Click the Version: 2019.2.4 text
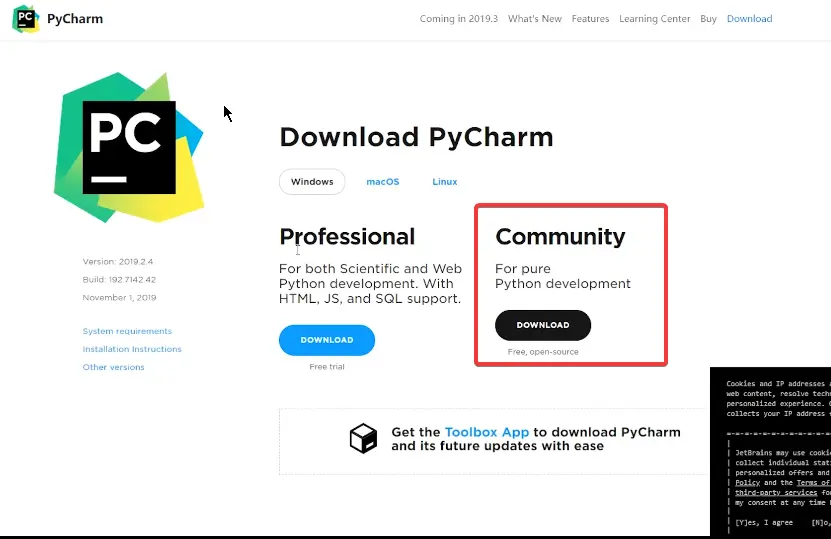Image resolution: width=831 pixels, height=539 pixels. pyautogui.click(x=118, y=262)
